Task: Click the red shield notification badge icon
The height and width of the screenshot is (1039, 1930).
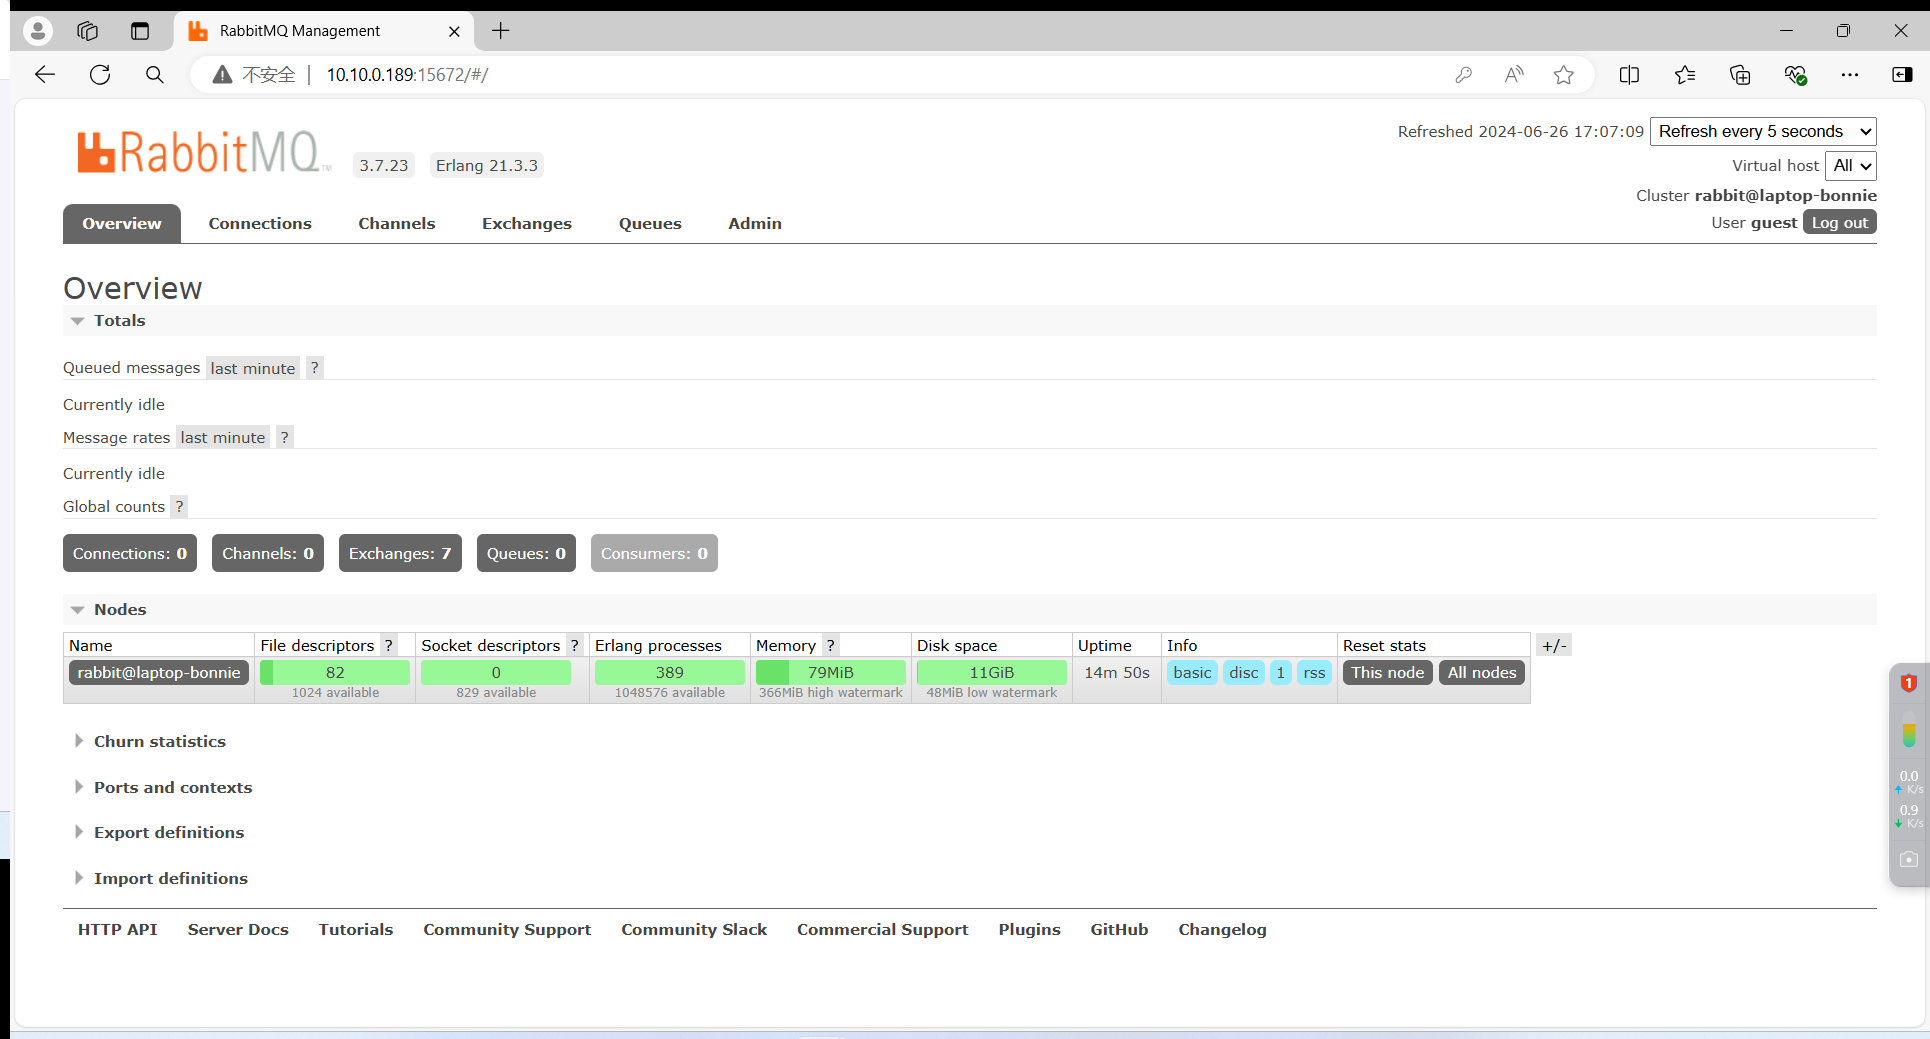Action: [1908, 683]
